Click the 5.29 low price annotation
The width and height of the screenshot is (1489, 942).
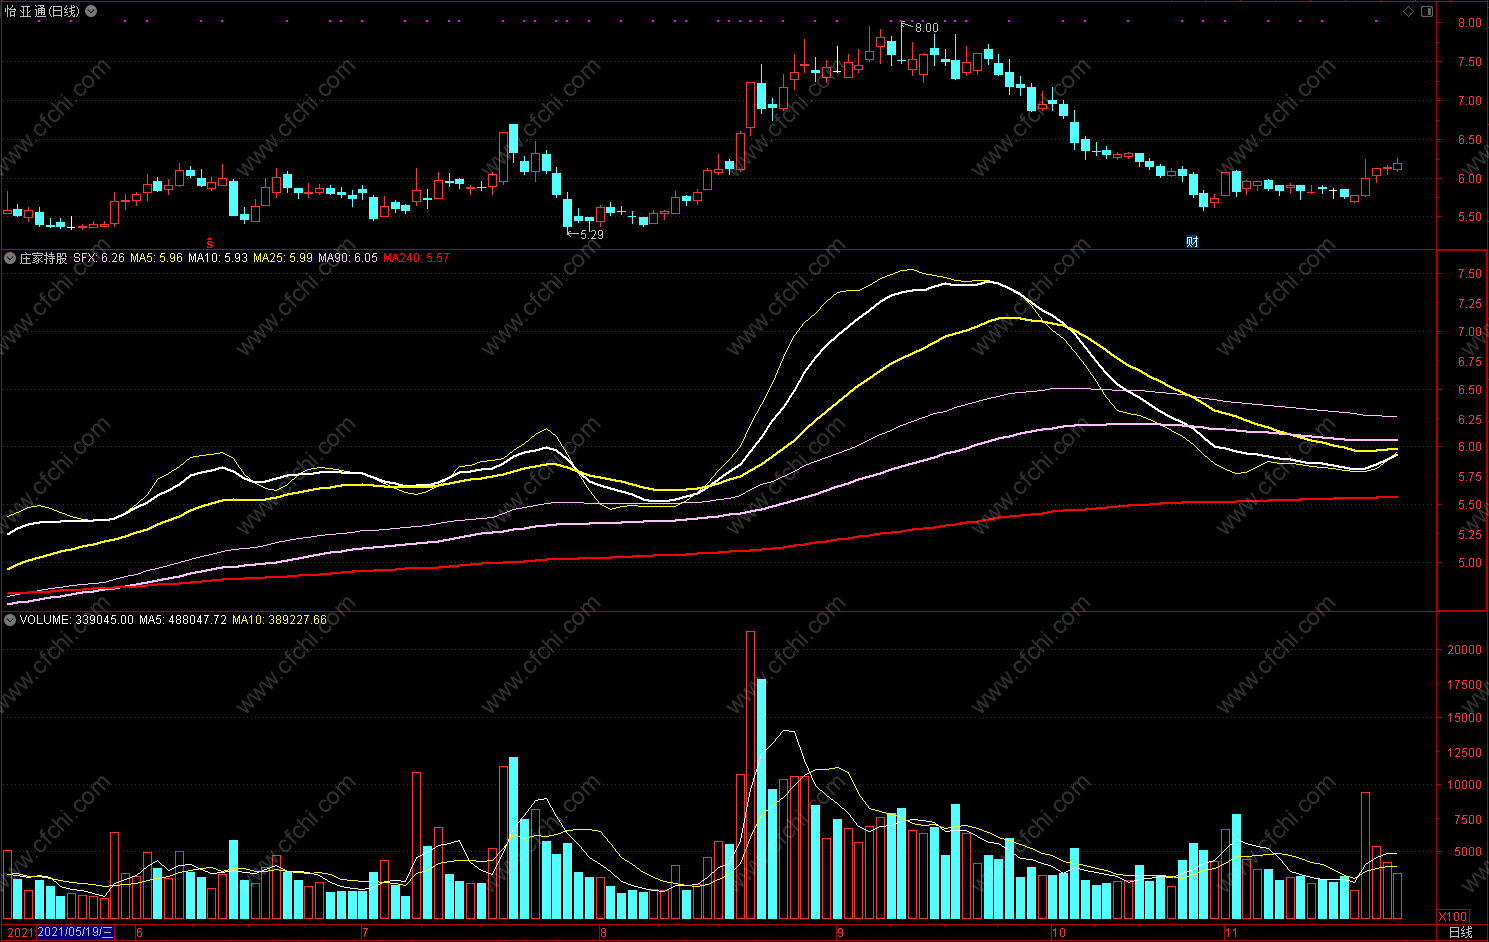pyautogui.click(x=591, y=235)
